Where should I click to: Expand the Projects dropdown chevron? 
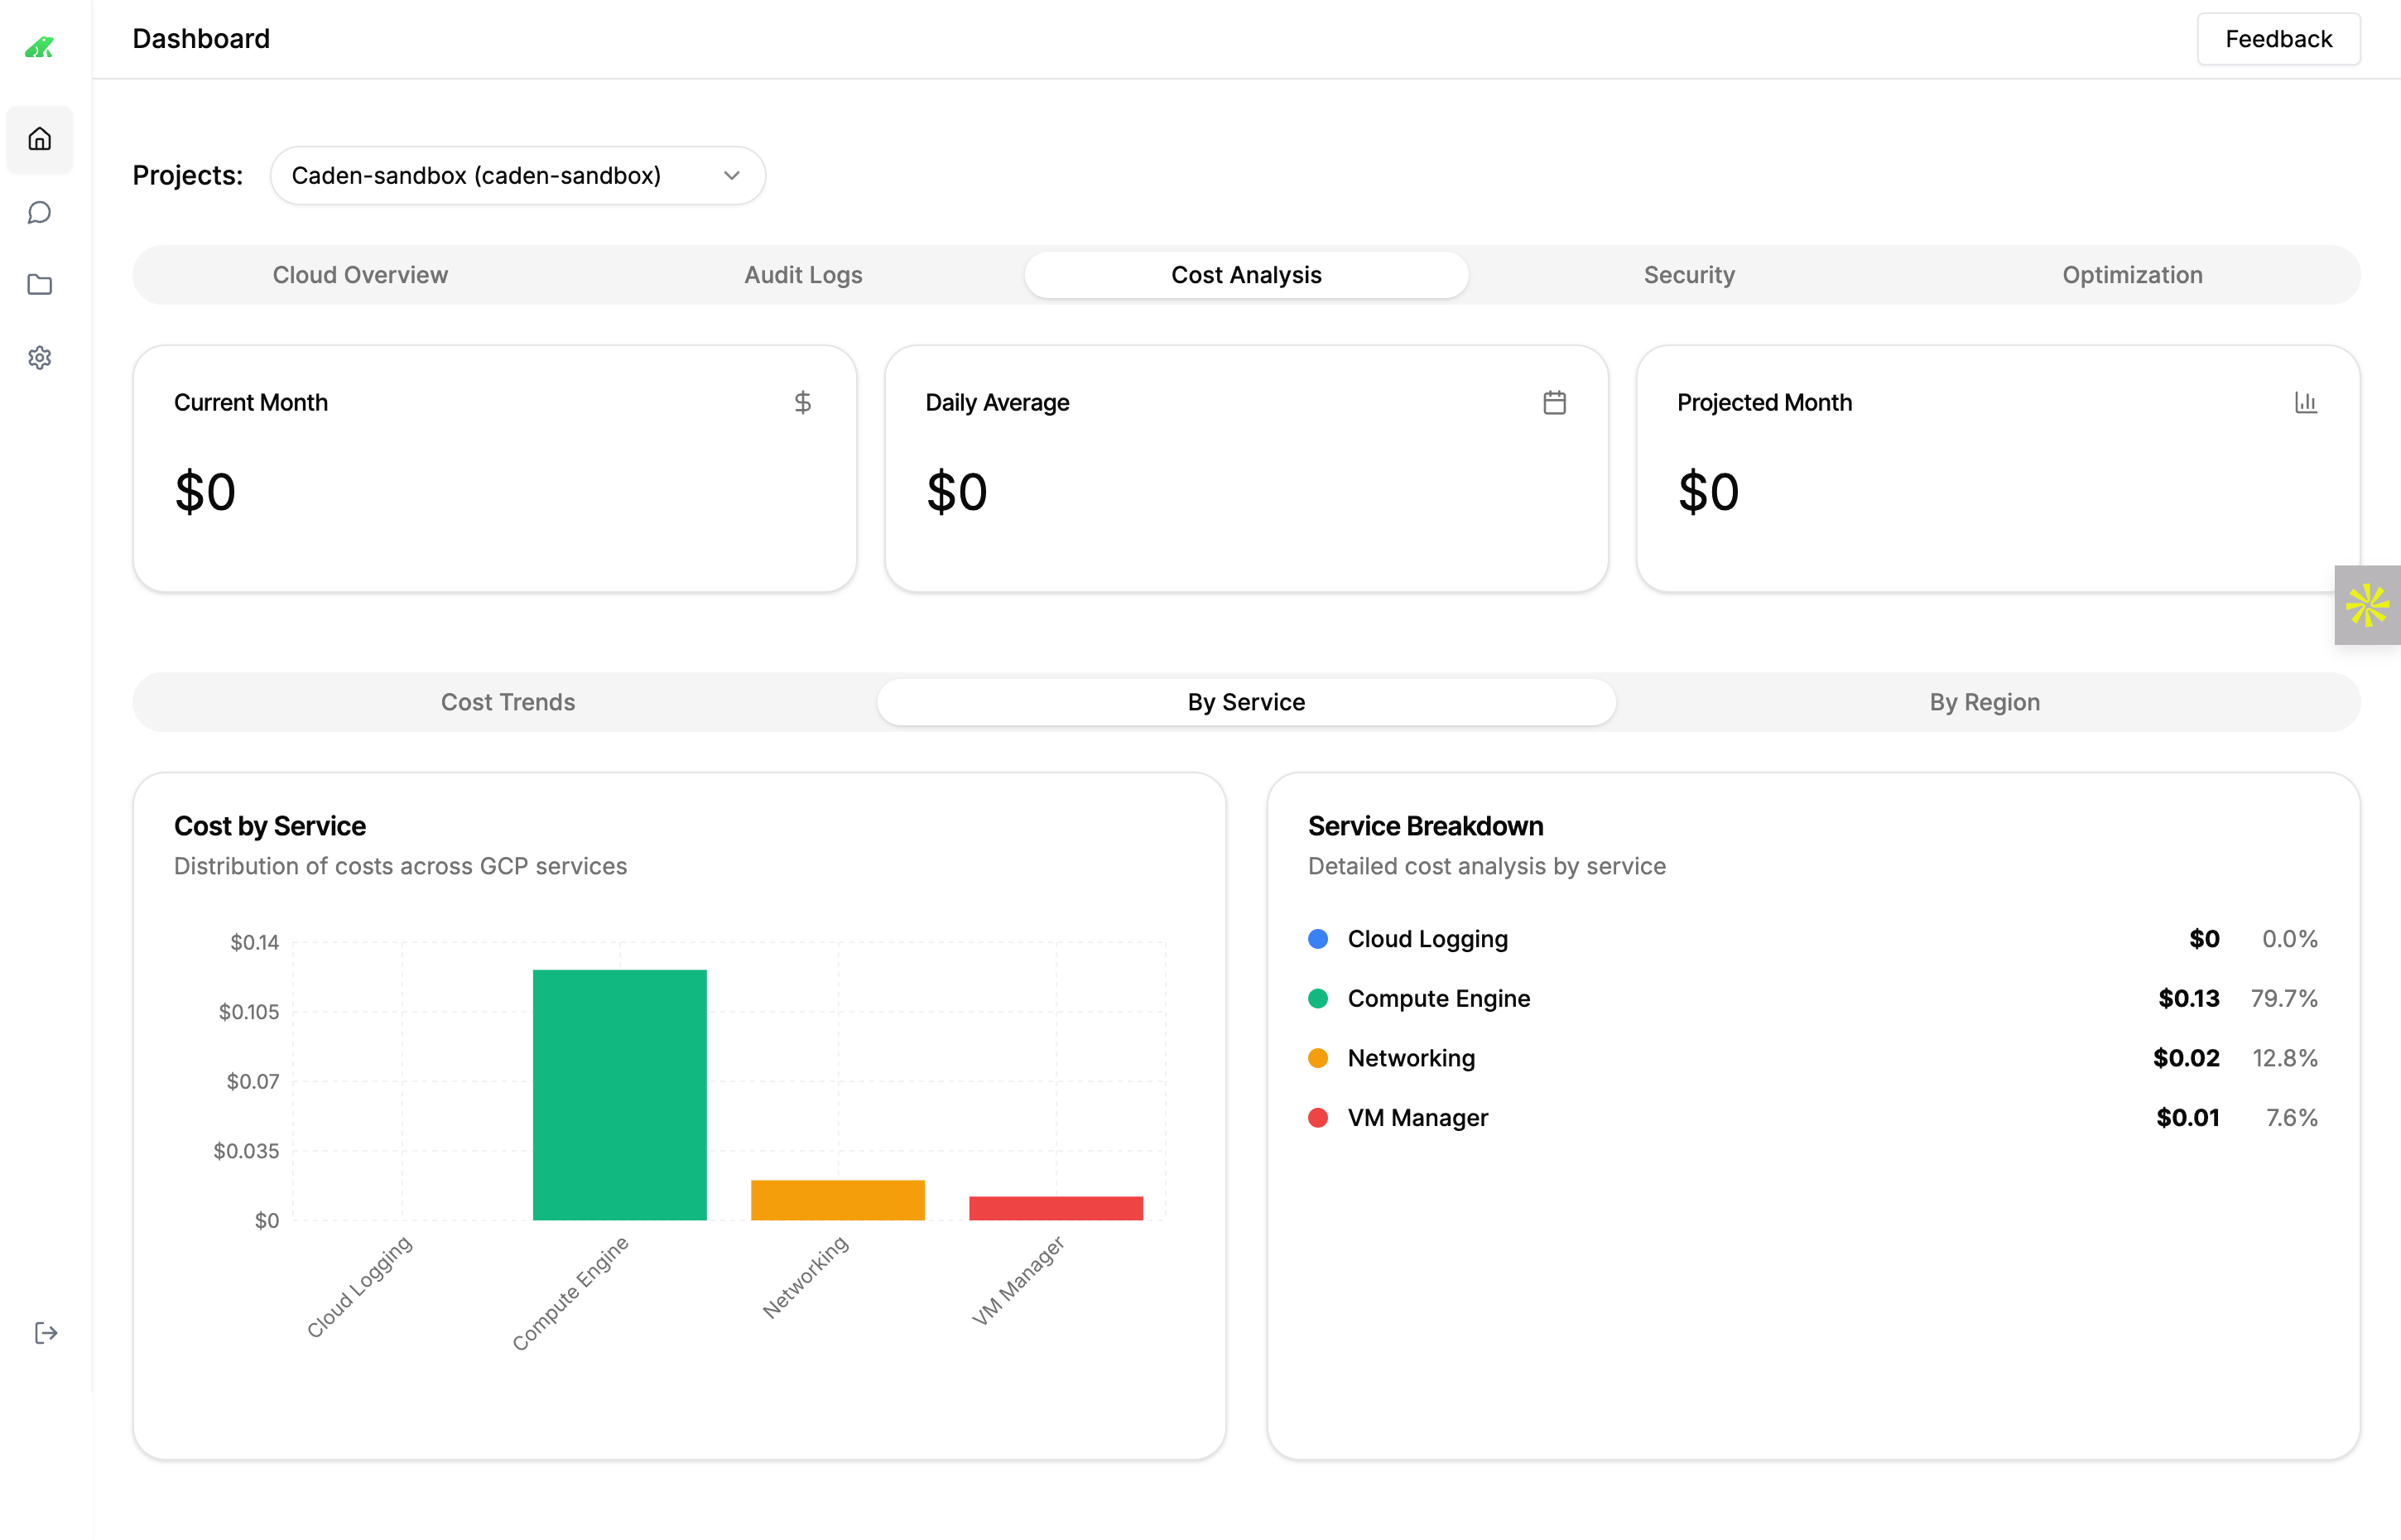[x=732, y=176]
